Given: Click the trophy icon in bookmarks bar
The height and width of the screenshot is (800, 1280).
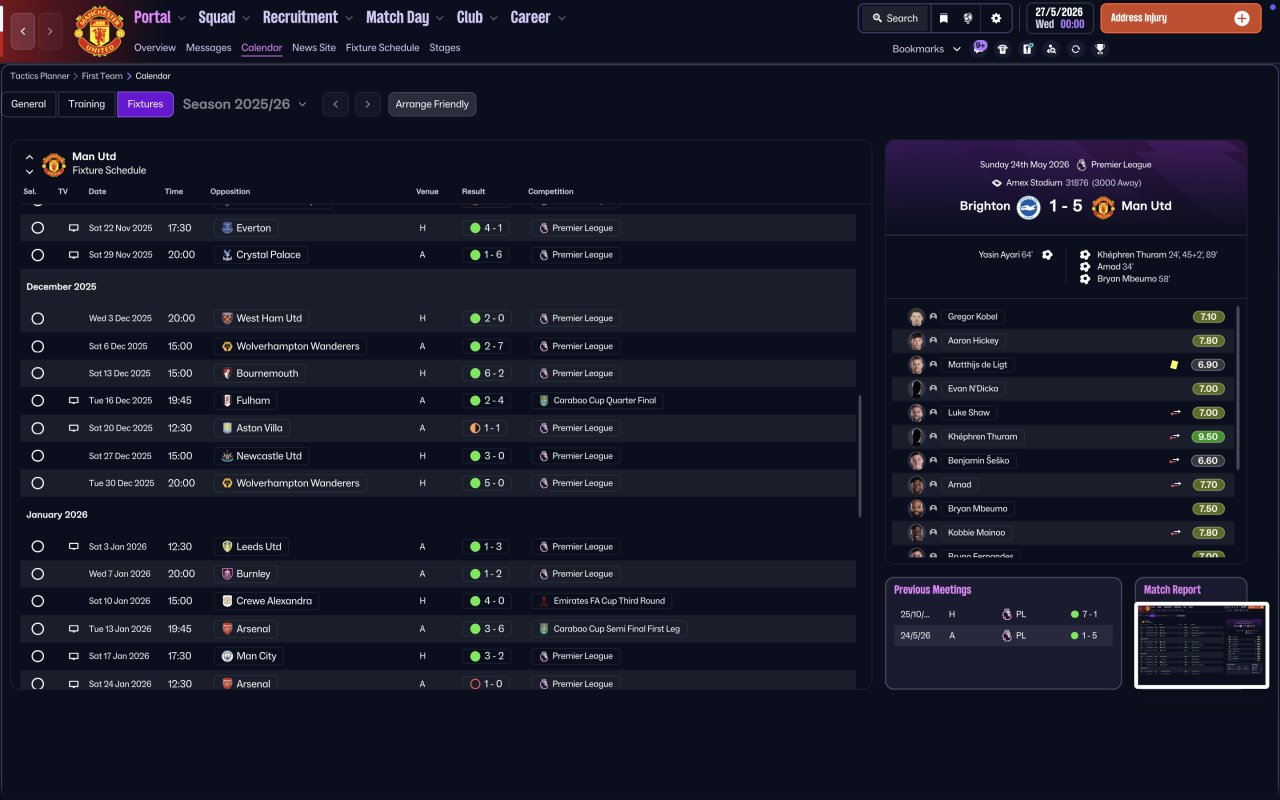Looking at the screenshot, I should click(1100, 49).
